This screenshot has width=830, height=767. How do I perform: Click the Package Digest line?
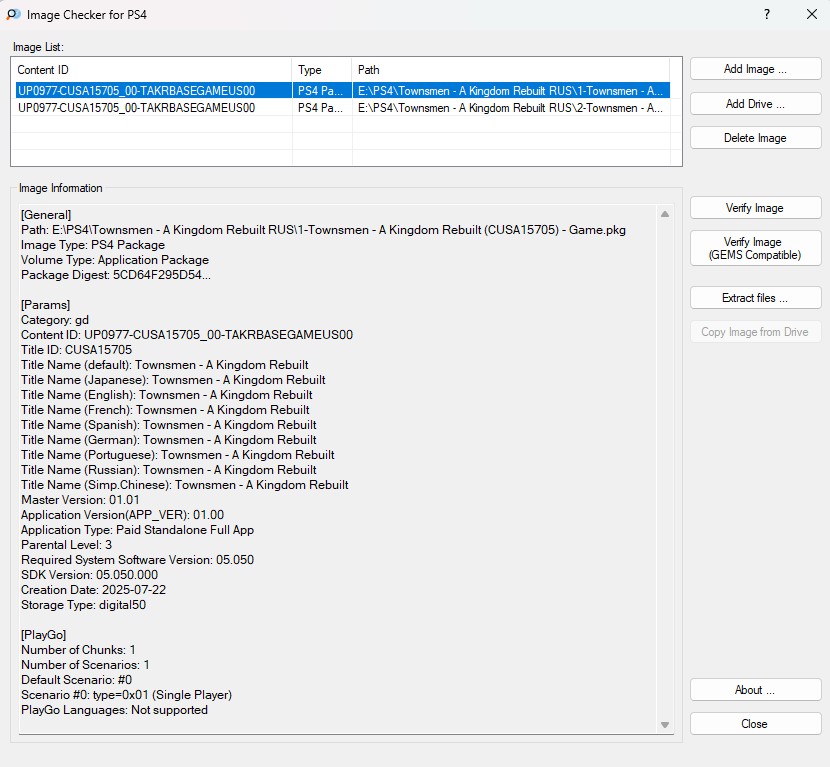pyautogui.click(x=116, y=275)
